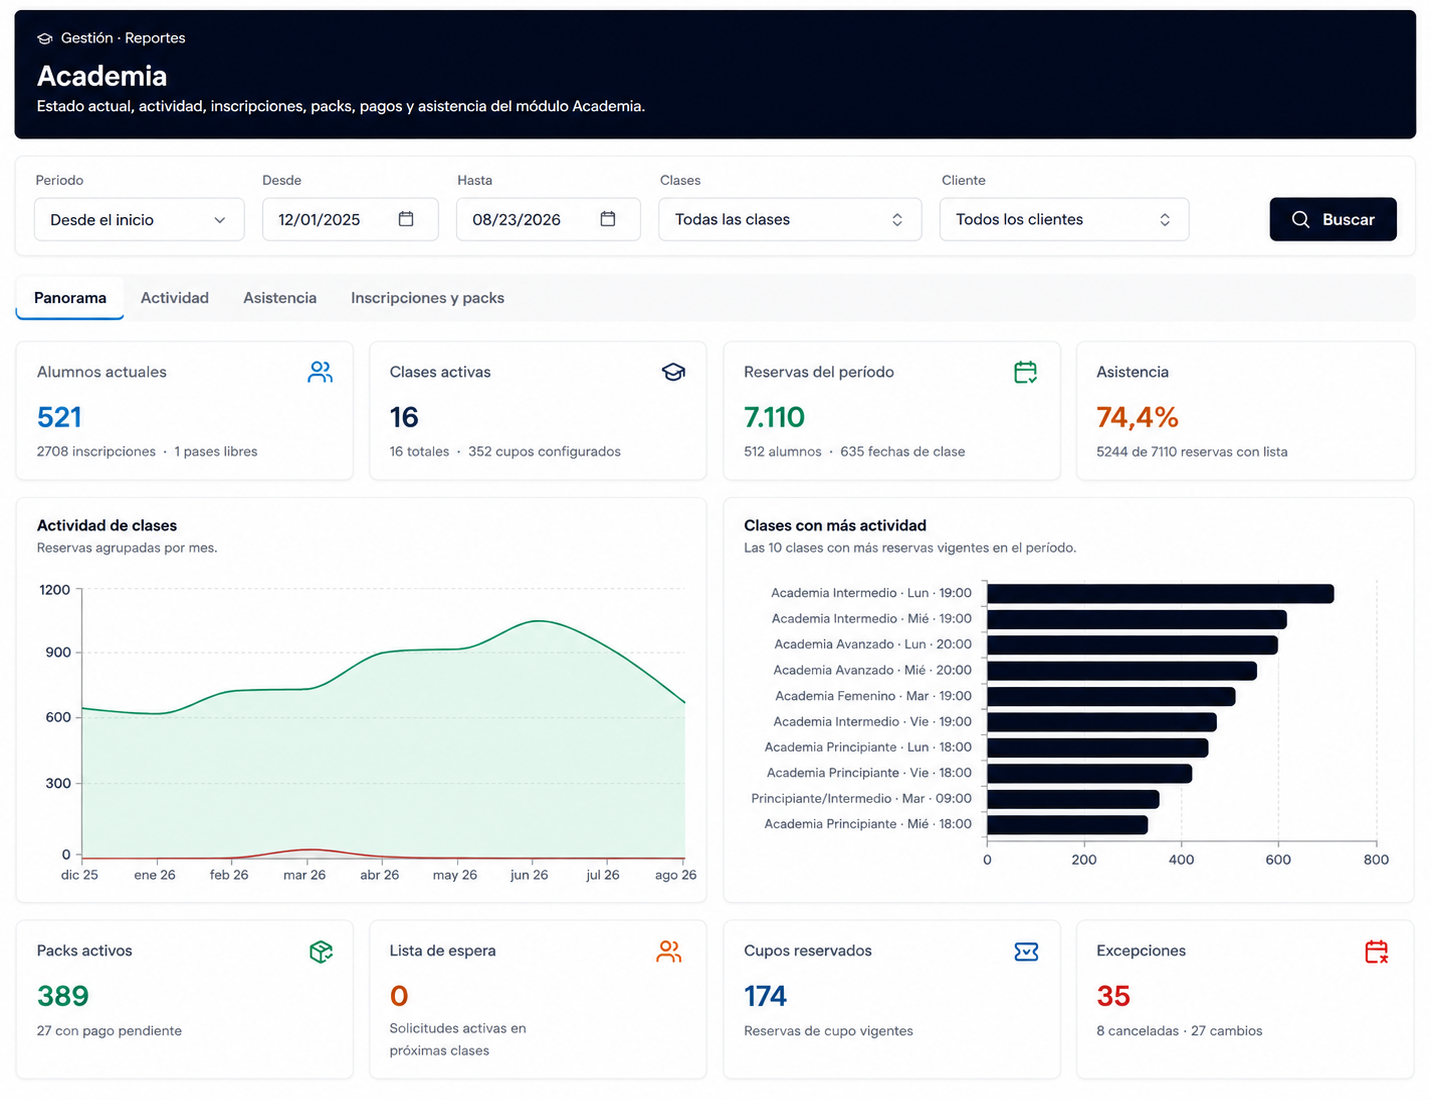The image size is (1431, 1099).
Task: Switch to the Asistencia tab
Action: (280, 298)
